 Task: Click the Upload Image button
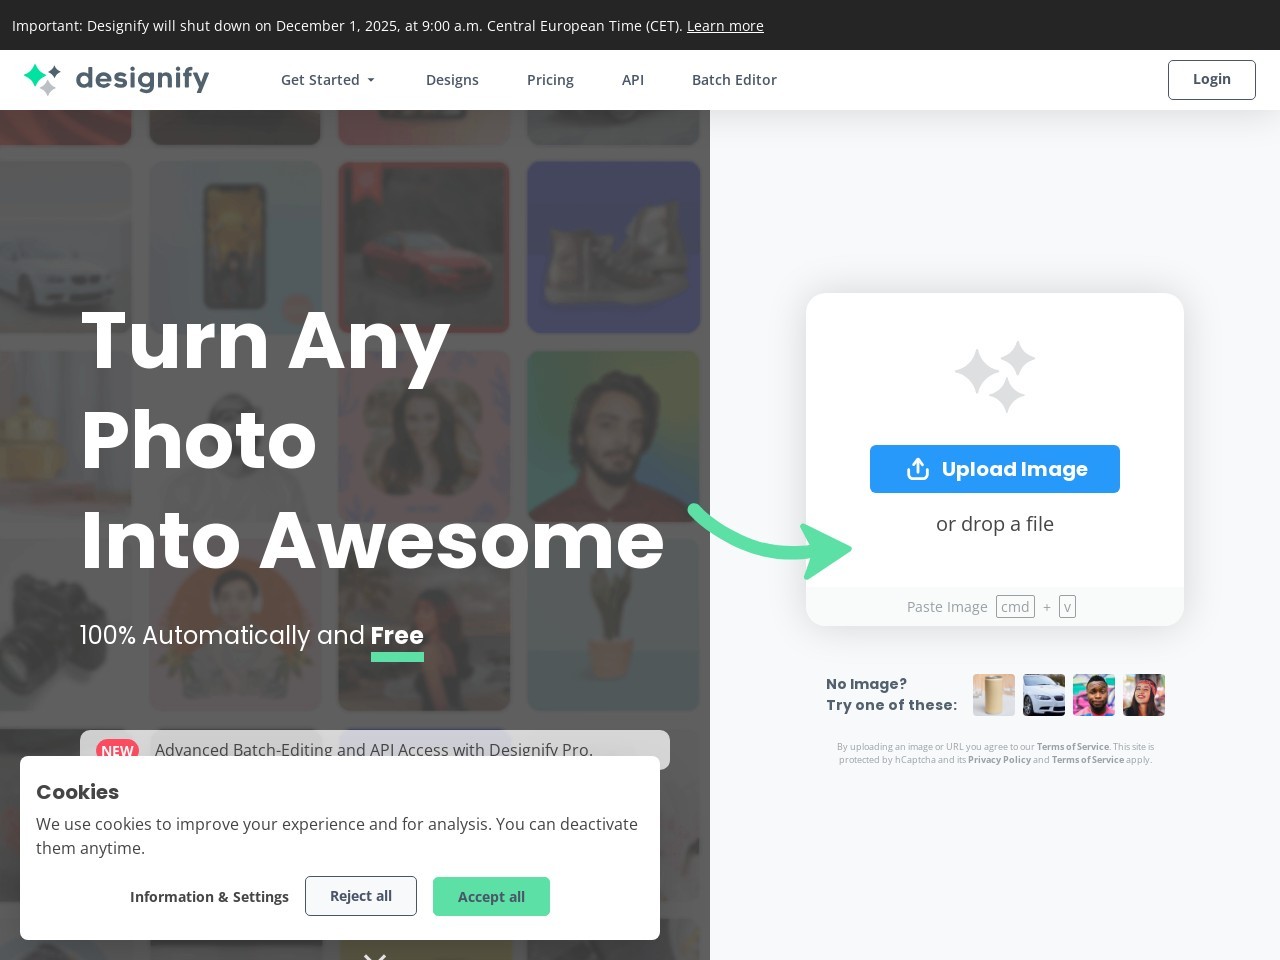point(995,469)
